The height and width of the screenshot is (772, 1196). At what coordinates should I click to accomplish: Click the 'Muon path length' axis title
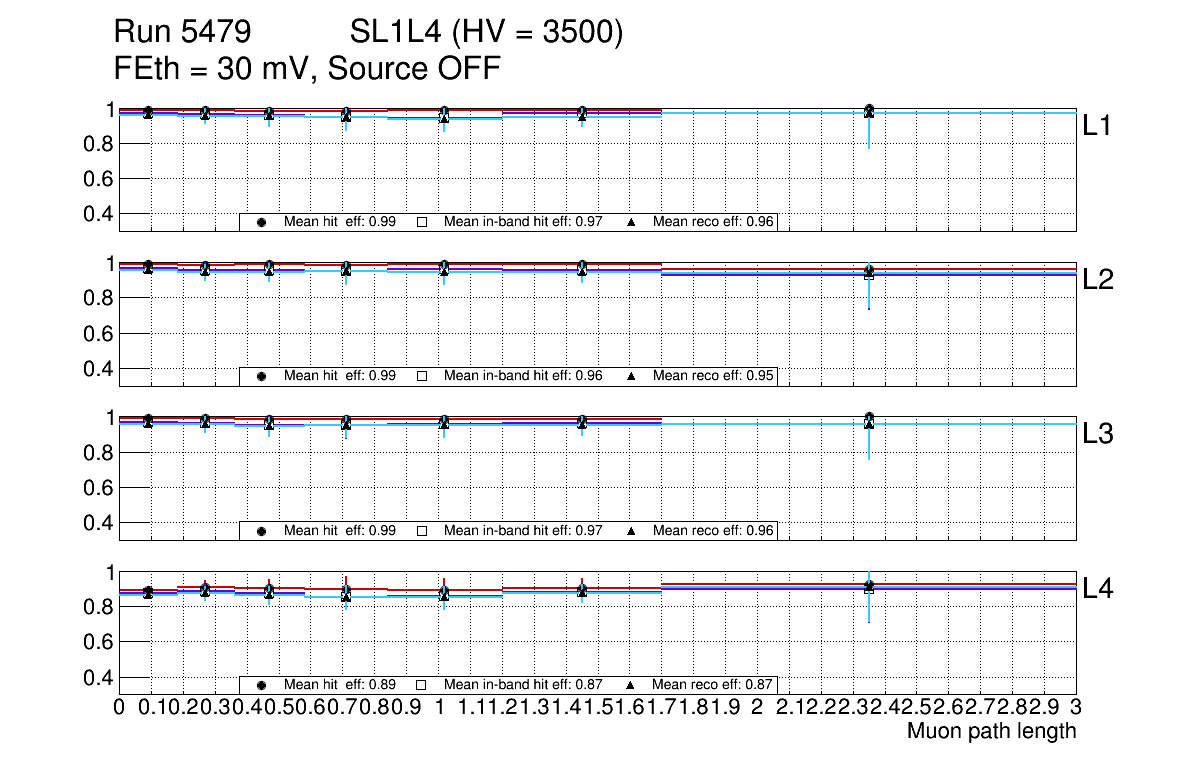pyautogui.click(x=991, y=731)
